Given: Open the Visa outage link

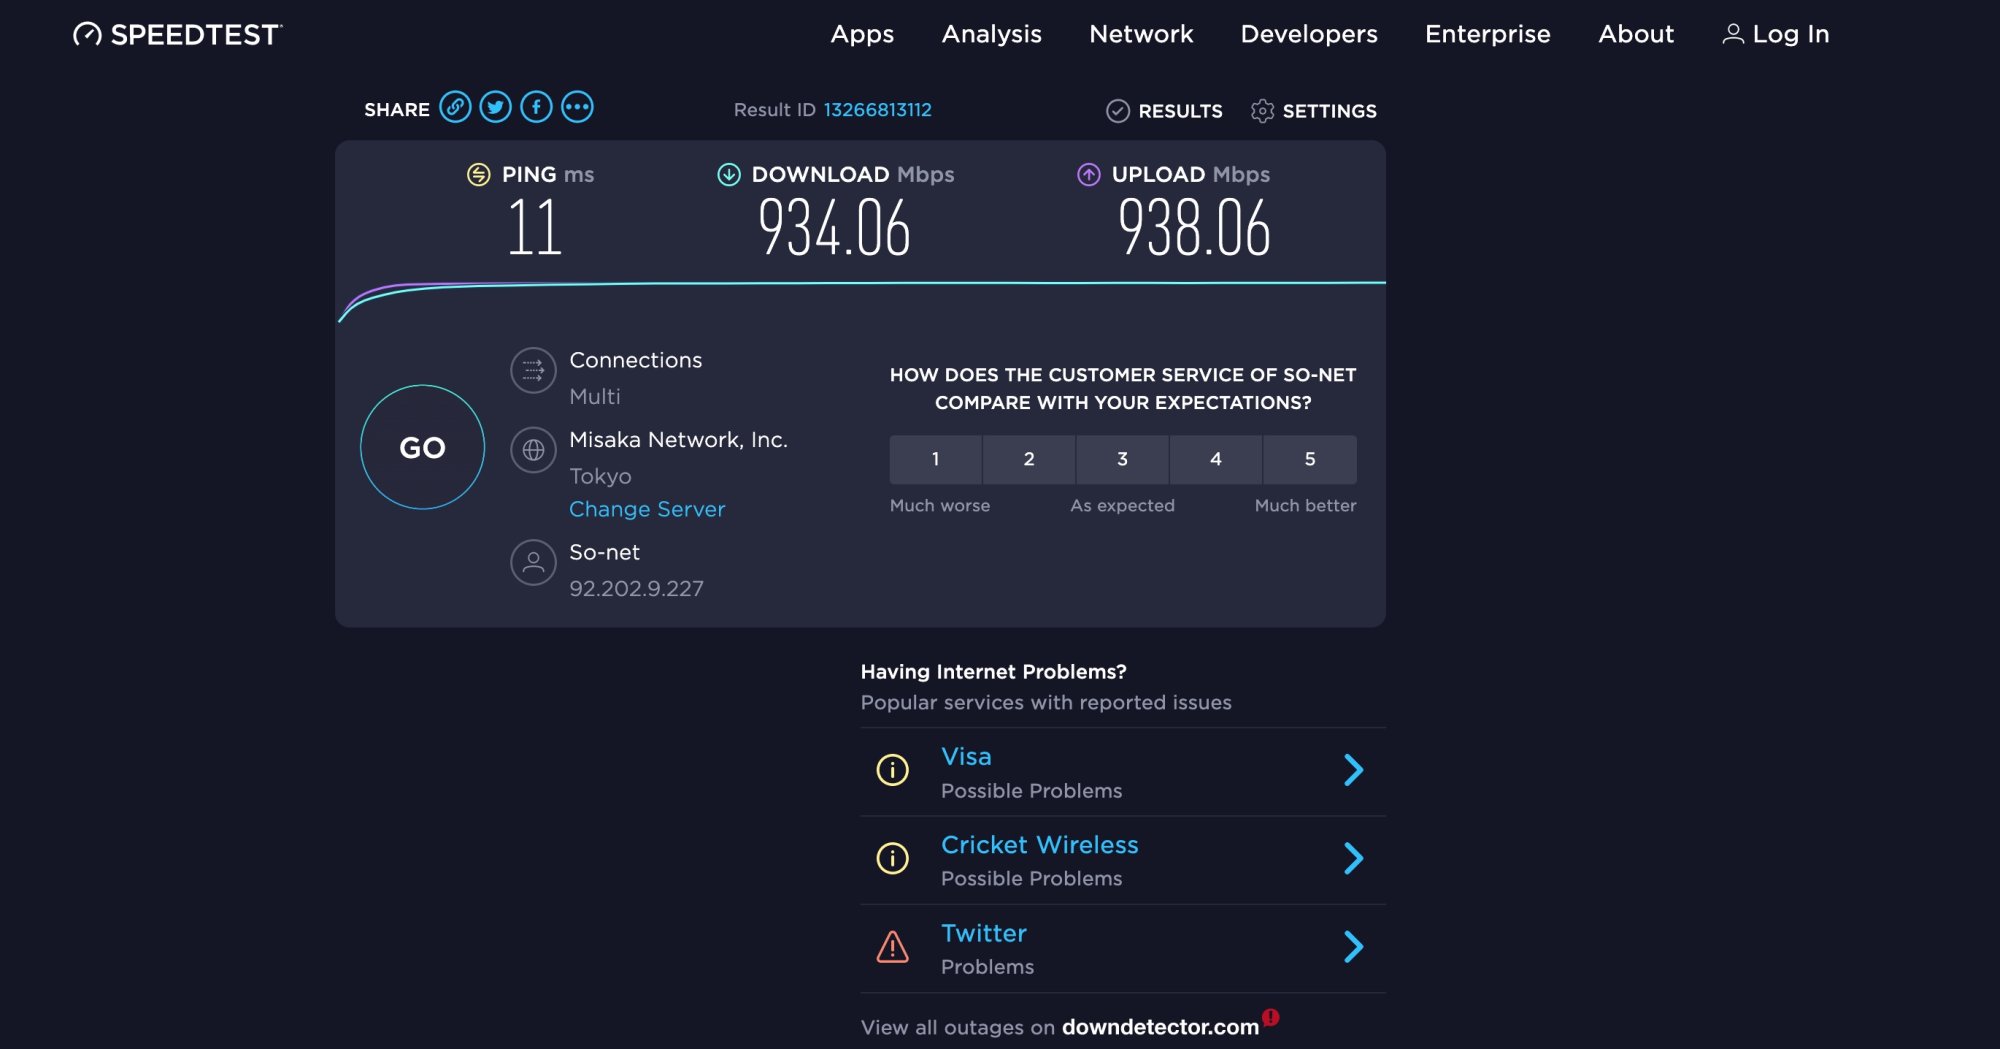Looking at the screenshot, I should click(966, 757).
